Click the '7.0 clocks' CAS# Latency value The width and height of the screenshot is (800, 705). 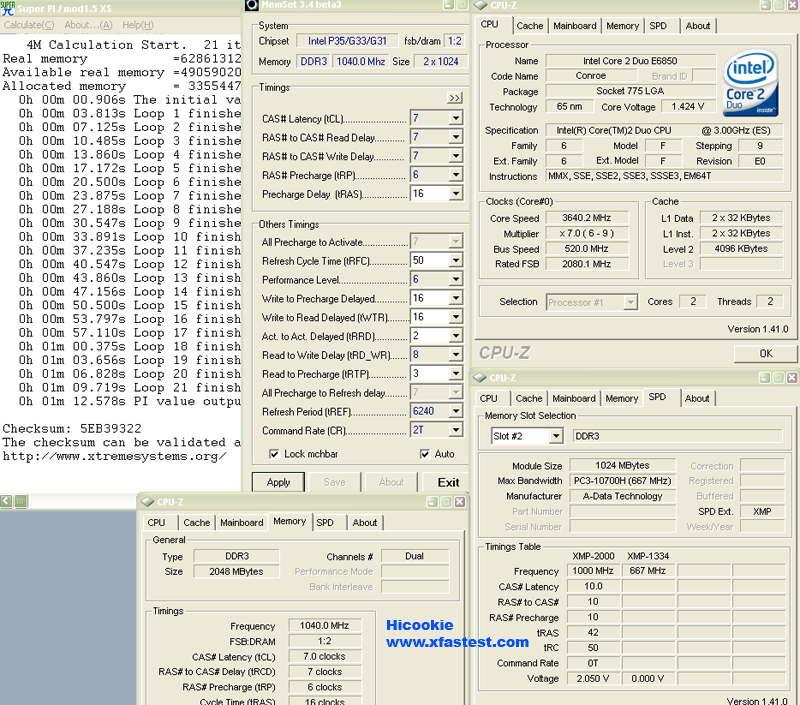click(324, 657)
